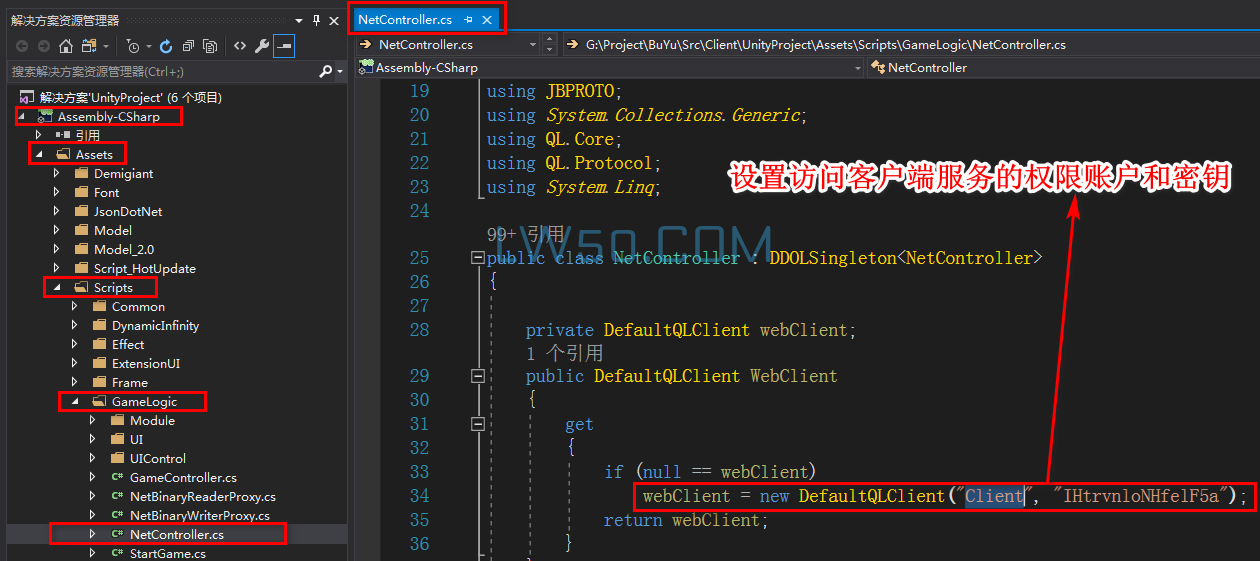The width and height of the screenshot is (1260, 561).
Task: Open Properties with the wrench icon
Action: 262,46
